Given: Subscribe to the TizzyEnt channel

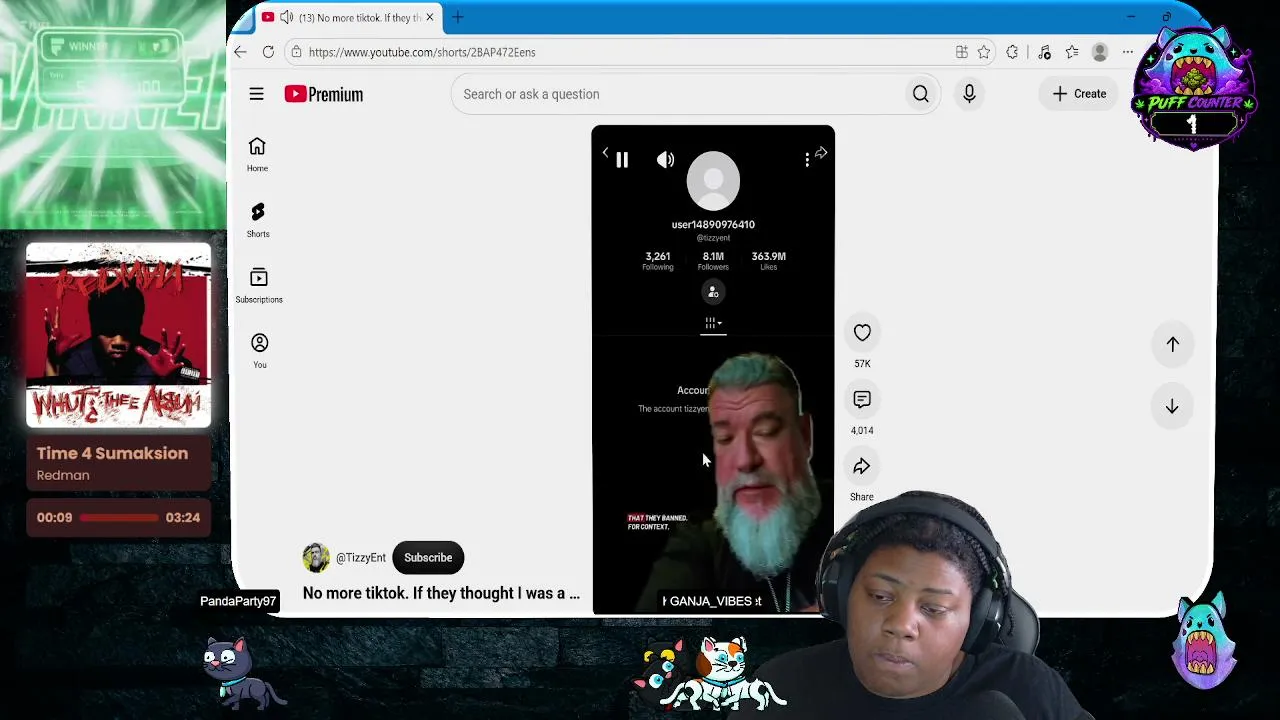Looking at the screenshot, I should point(428,558).
